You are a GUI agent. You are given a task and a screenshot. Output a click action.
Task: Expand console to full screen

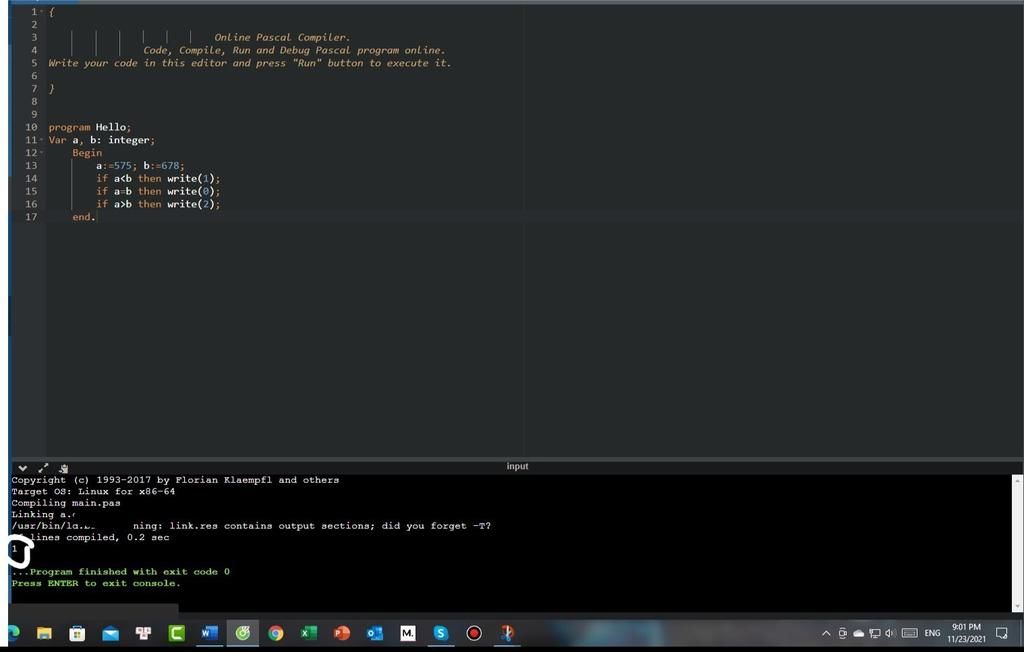pyautogui.click(x=43, y=468)
